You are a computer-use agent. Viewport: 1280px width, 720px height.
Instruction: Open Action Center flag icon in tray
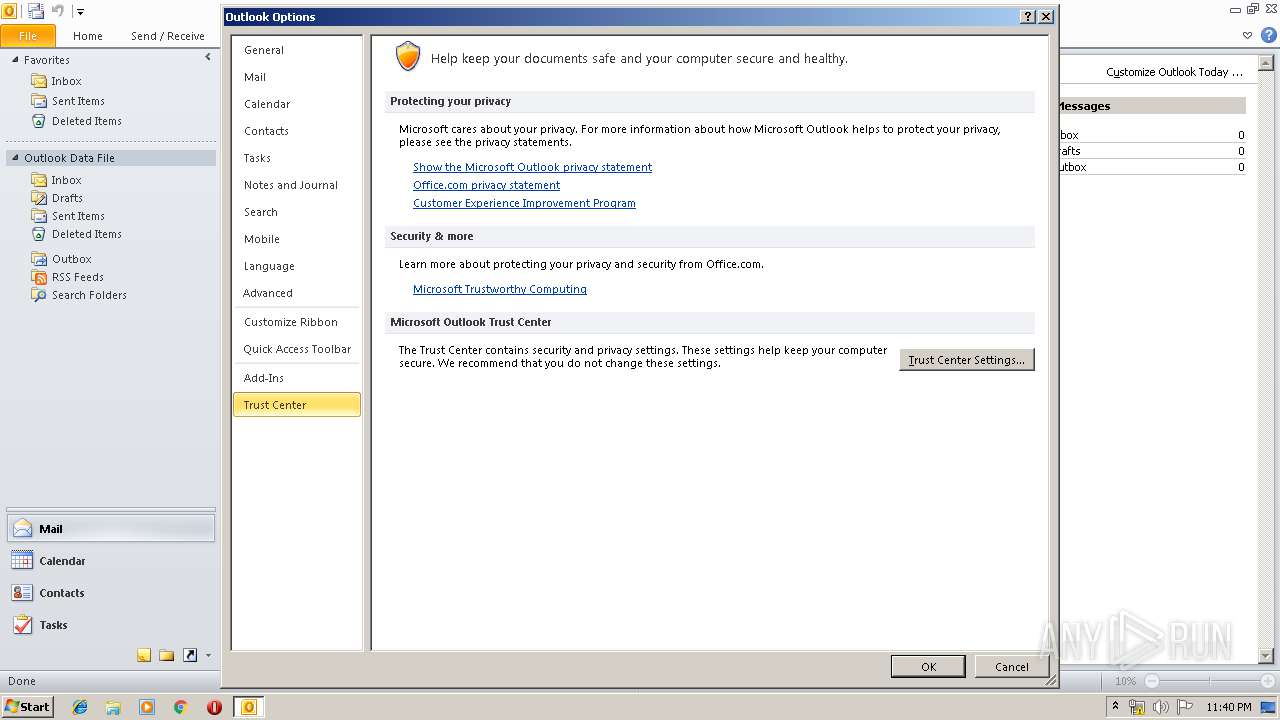(1185, 707)
